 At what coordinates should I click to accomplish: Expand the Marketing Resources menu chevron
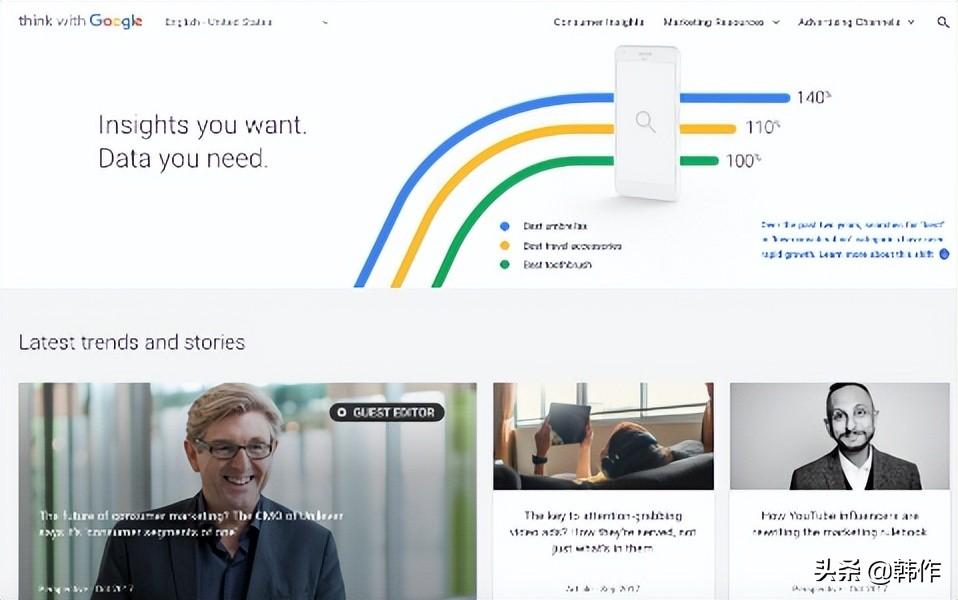point(776,22)
